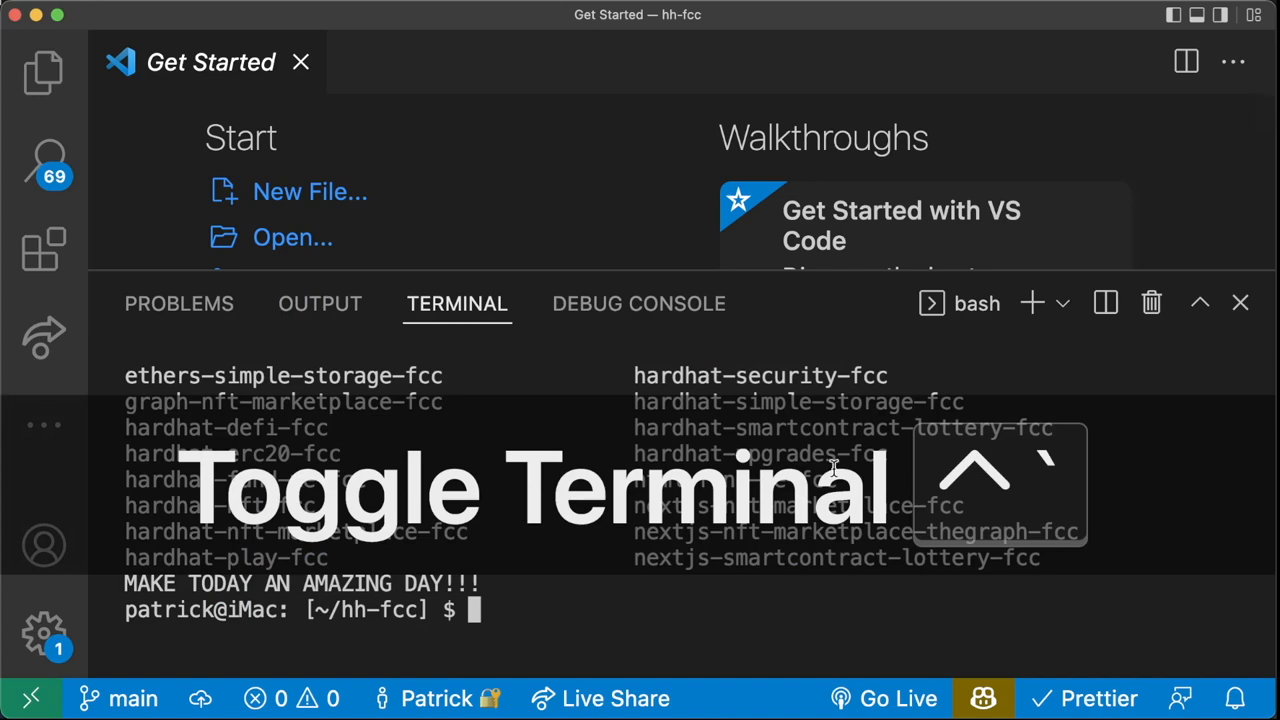Switch to the PROBLEMS tab
1280x720 pixels.
pos(179,303)
